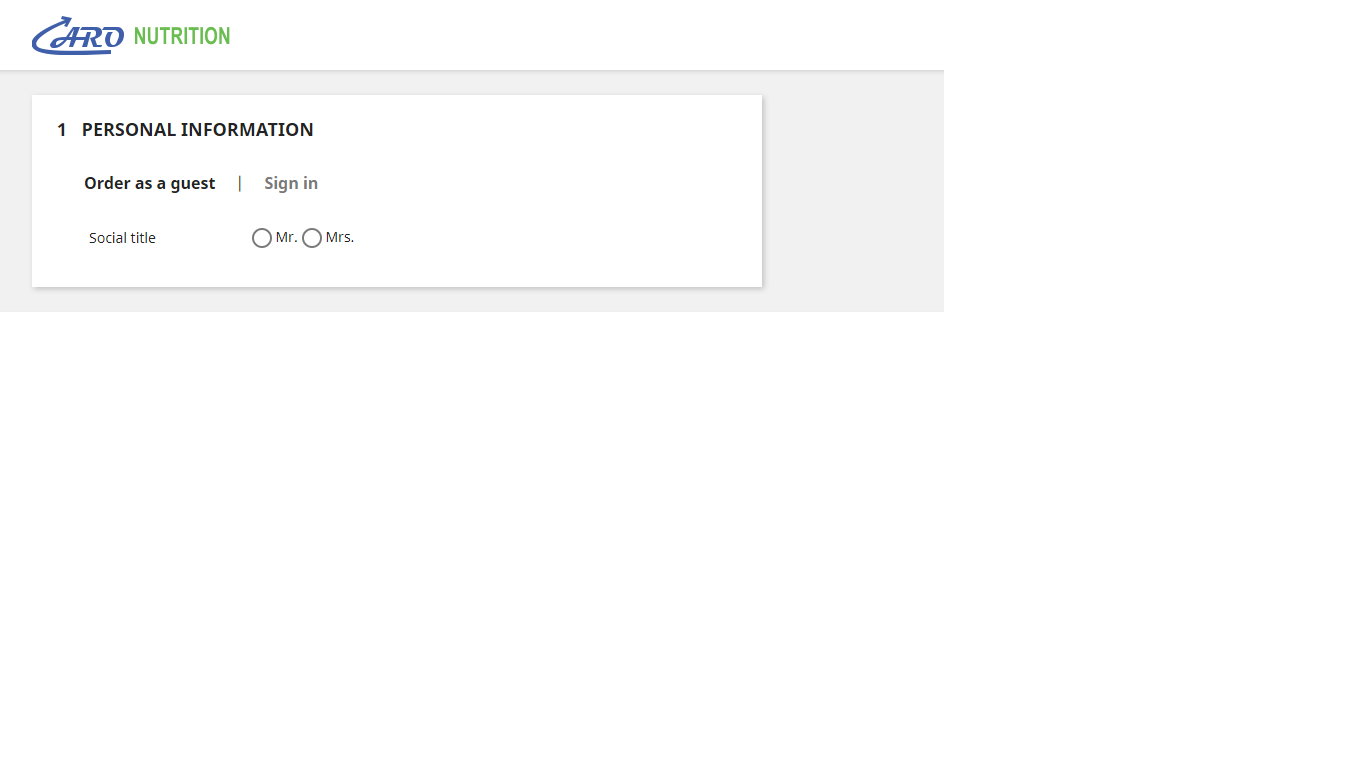Click empty header area beside the logo
Image resolution: width=1366 pixels, height=768 pixels.
pos(600,35)
